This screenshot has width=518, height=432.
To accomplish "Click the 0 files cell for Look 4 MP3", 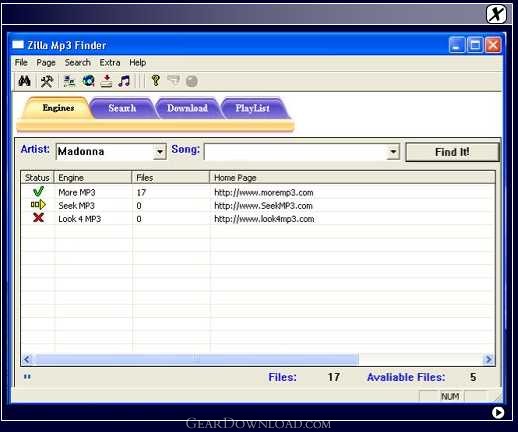I will point(139,219).
